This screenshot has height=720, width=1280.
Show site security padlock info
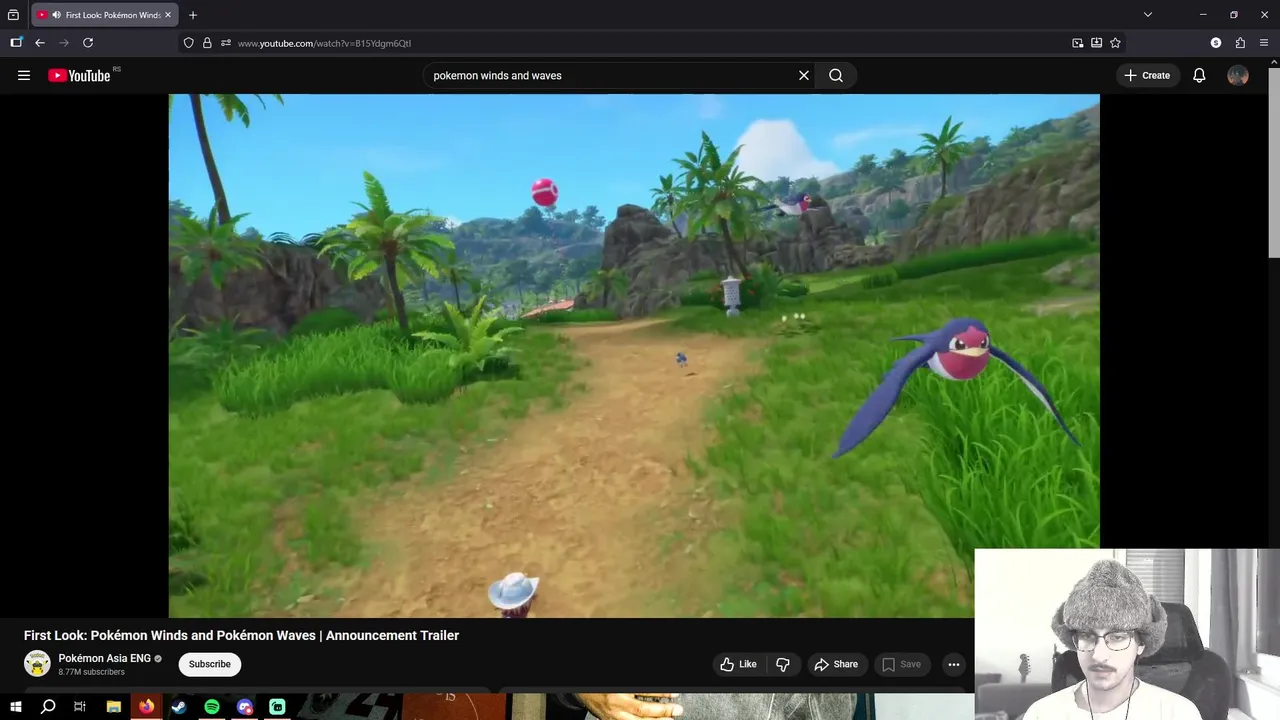point(207,43)
